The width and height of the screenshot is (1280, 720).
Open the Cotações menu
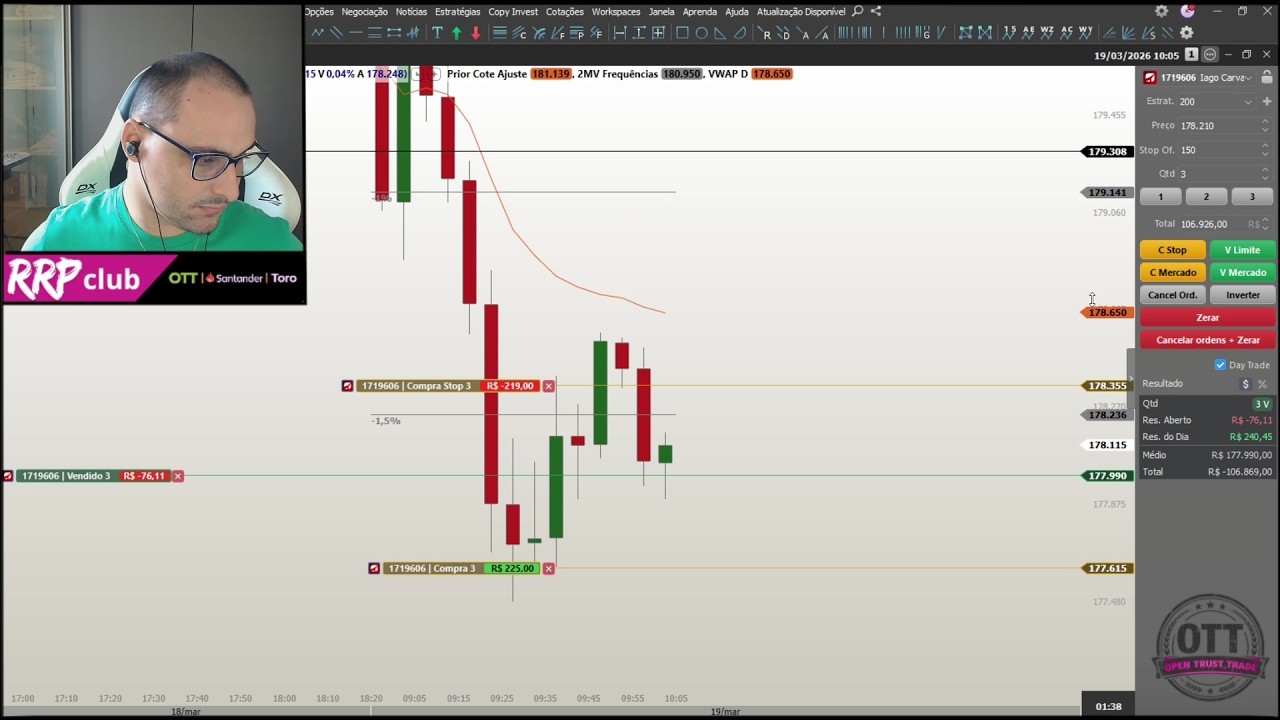[564, 11]
